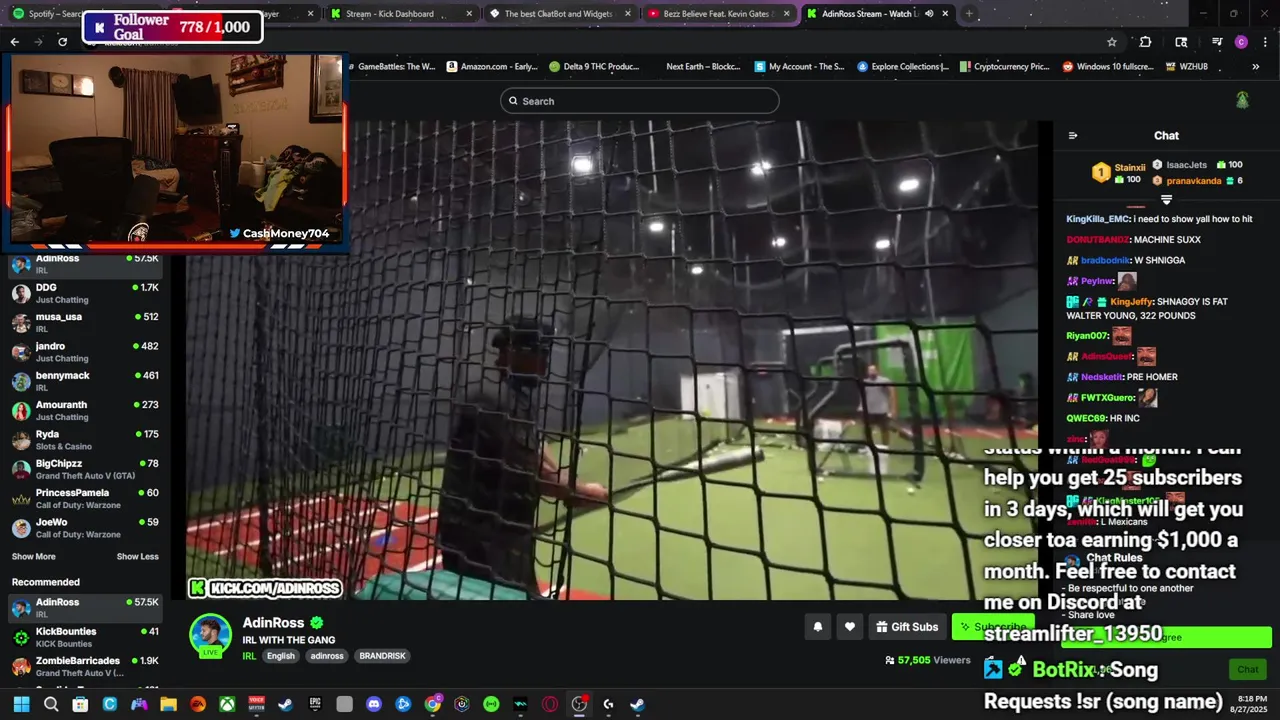Viewport: 1280px width, 720px height.
Task: Open the Delta 9 THC bookmark
Action: click(594, 67)
